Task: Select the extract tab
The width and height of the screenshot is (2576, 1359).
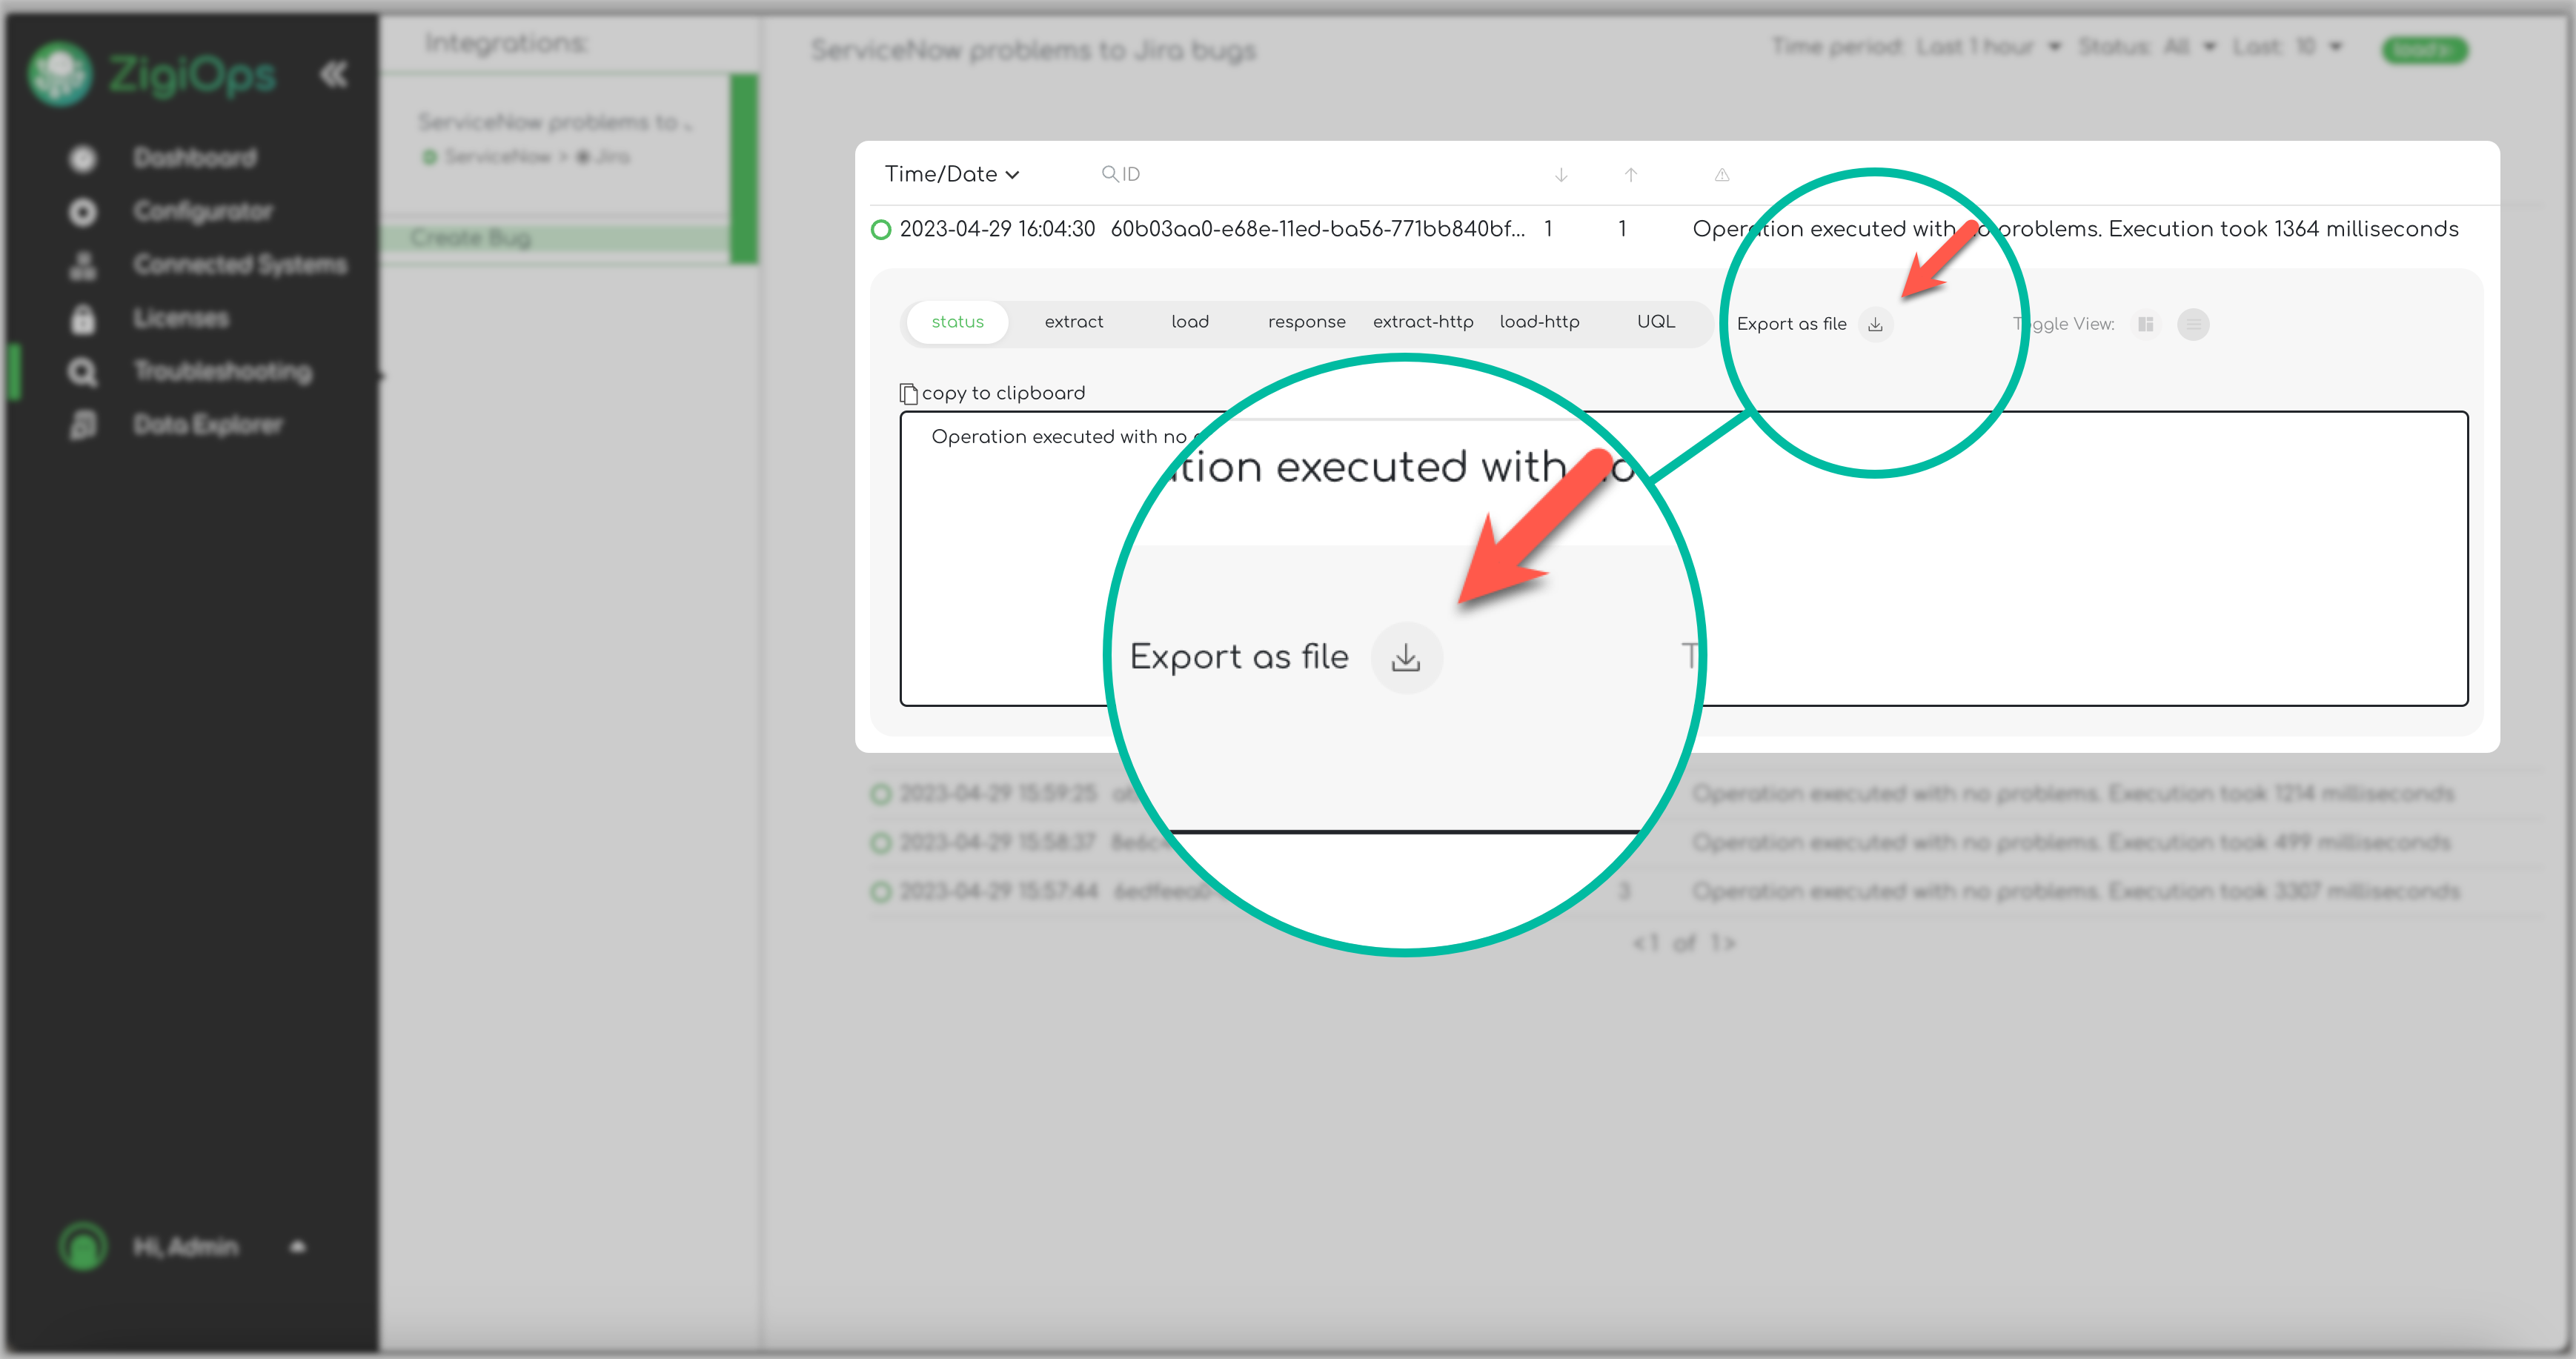Action: tap(1073, 322)
